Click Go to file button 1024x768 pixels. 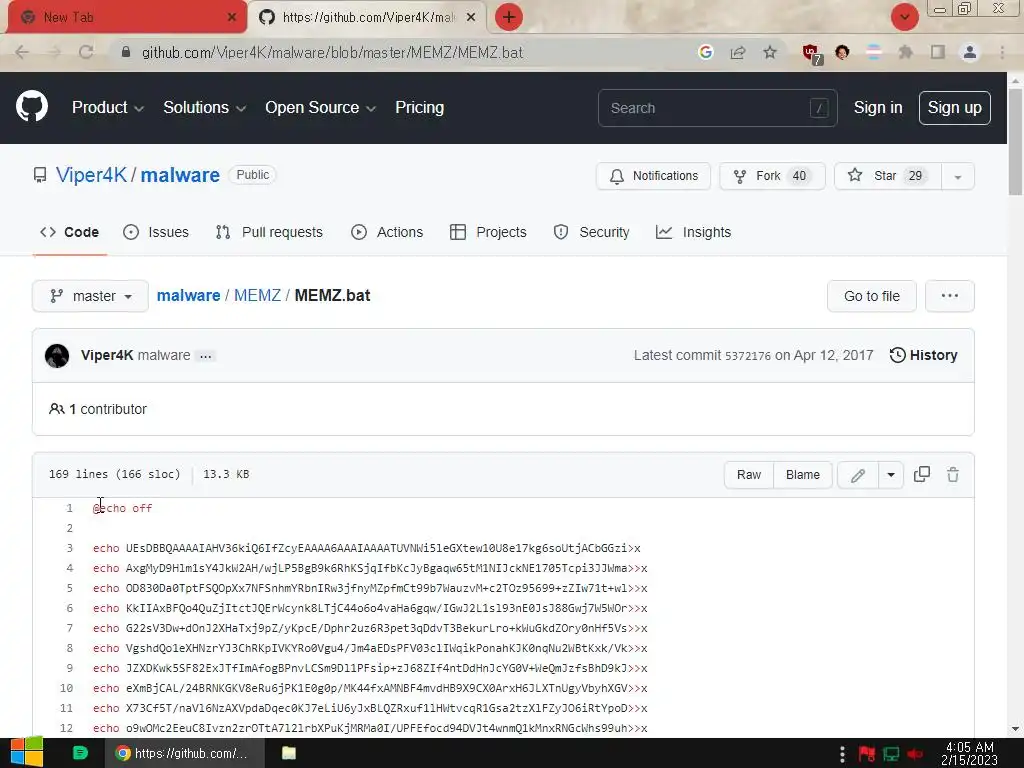[871, 296]
